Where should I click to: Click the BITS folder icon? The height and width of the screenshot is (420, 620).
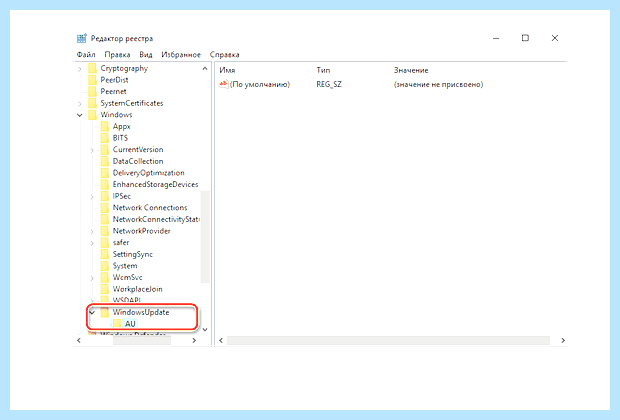(105, 138)
